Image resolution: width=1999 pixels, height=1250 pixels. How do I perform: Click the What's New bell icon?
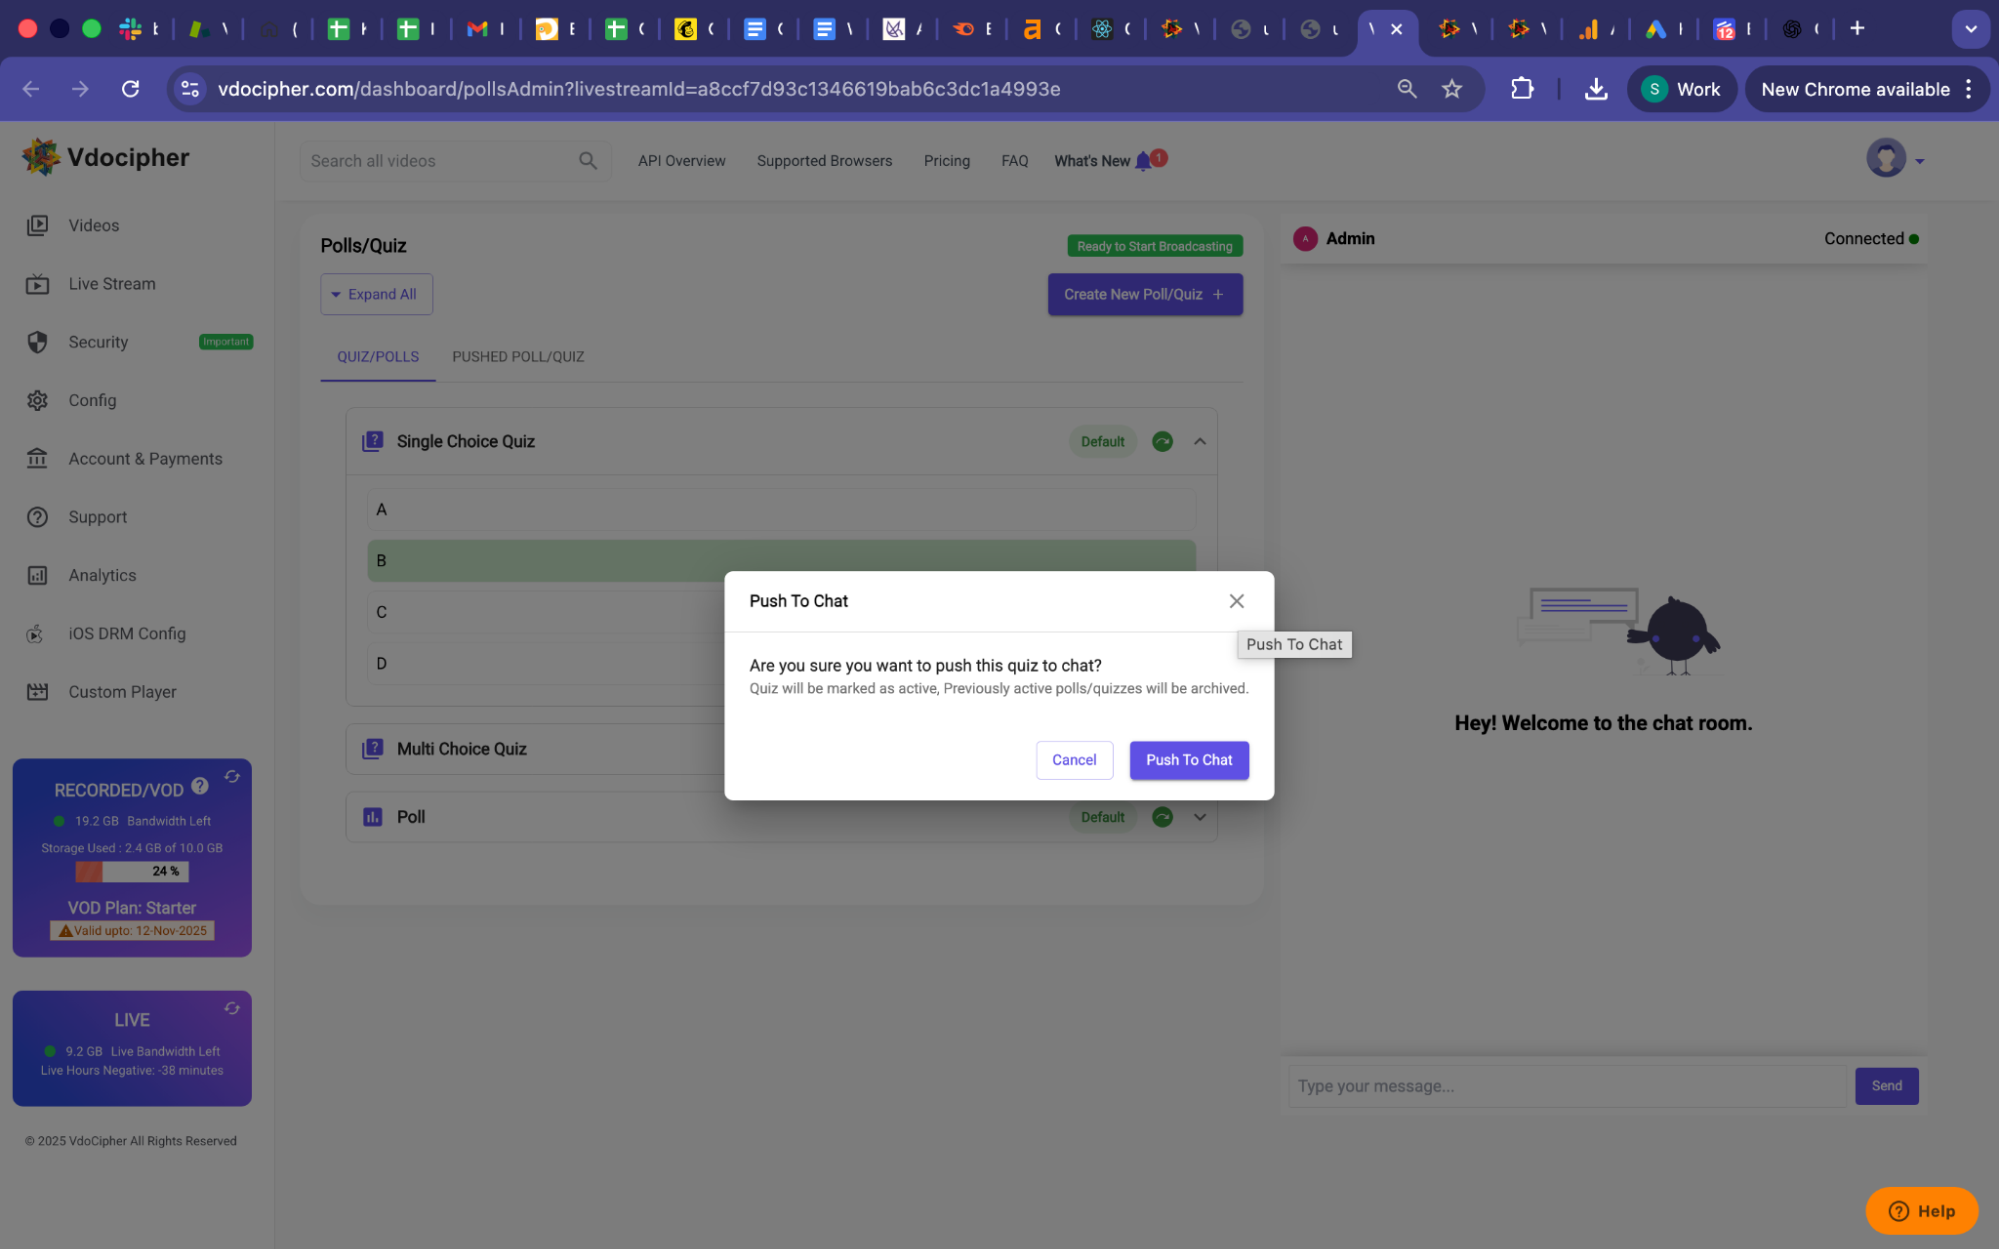1143,161
